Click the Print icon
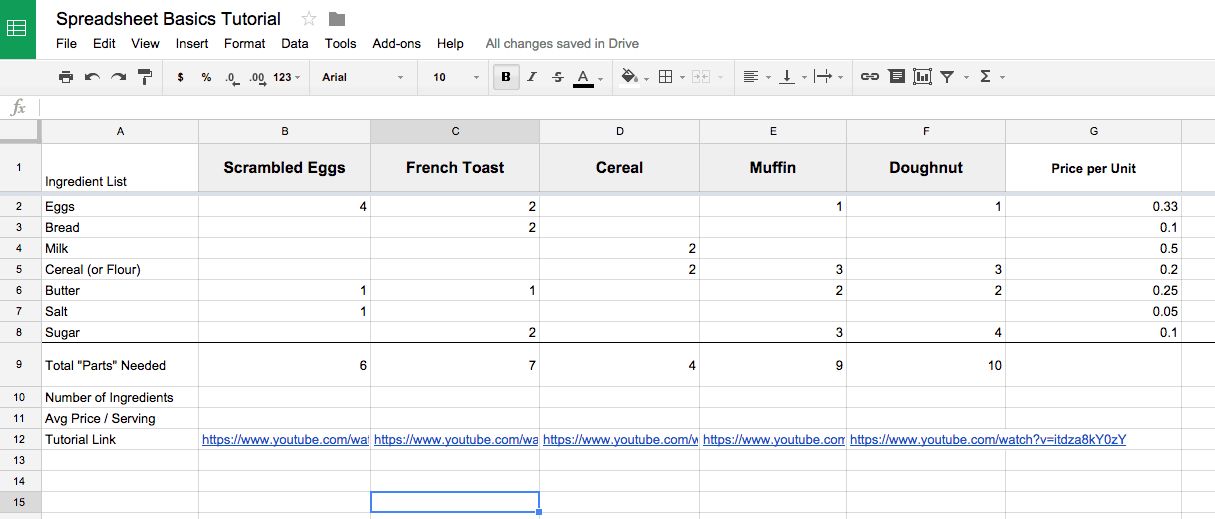 (66, 77)
